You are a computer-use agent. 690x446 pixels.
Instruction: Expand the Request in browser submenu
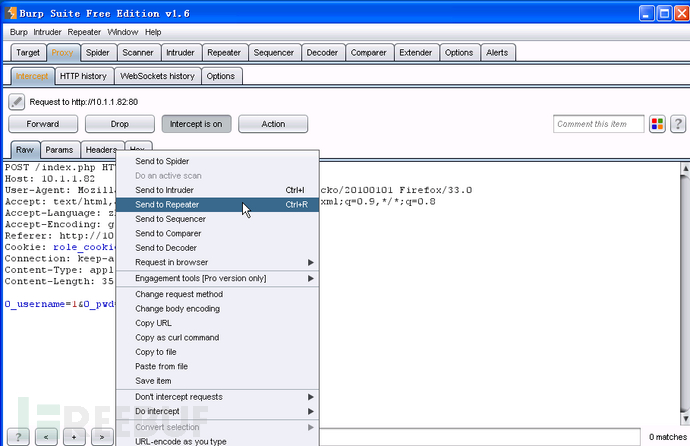point(217,262)
